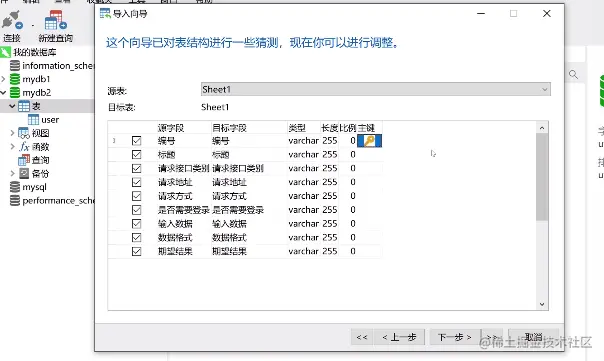Image resolution: width=604 pixels, height=361 pixels.
Task: Click the 新建查询 new query icon
Action: pos(55,20)
